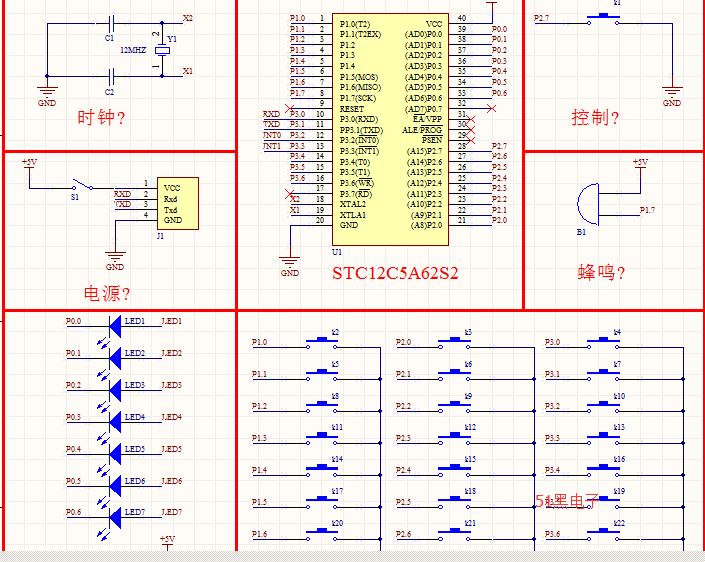
Task: Click RXD net label at connector J1
Action: tap(122, 194)
